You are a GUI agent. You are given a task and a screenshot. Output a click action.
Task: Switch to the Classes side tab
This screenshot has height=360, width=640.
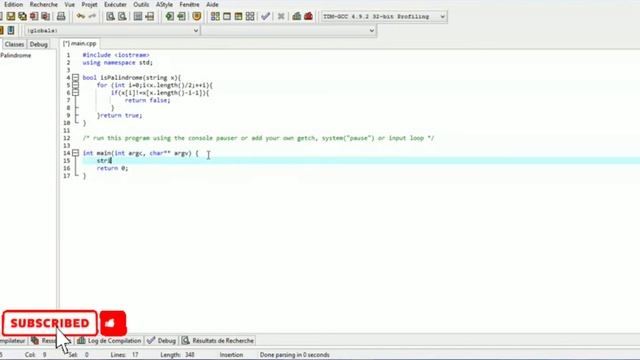[x=14, y=44]
